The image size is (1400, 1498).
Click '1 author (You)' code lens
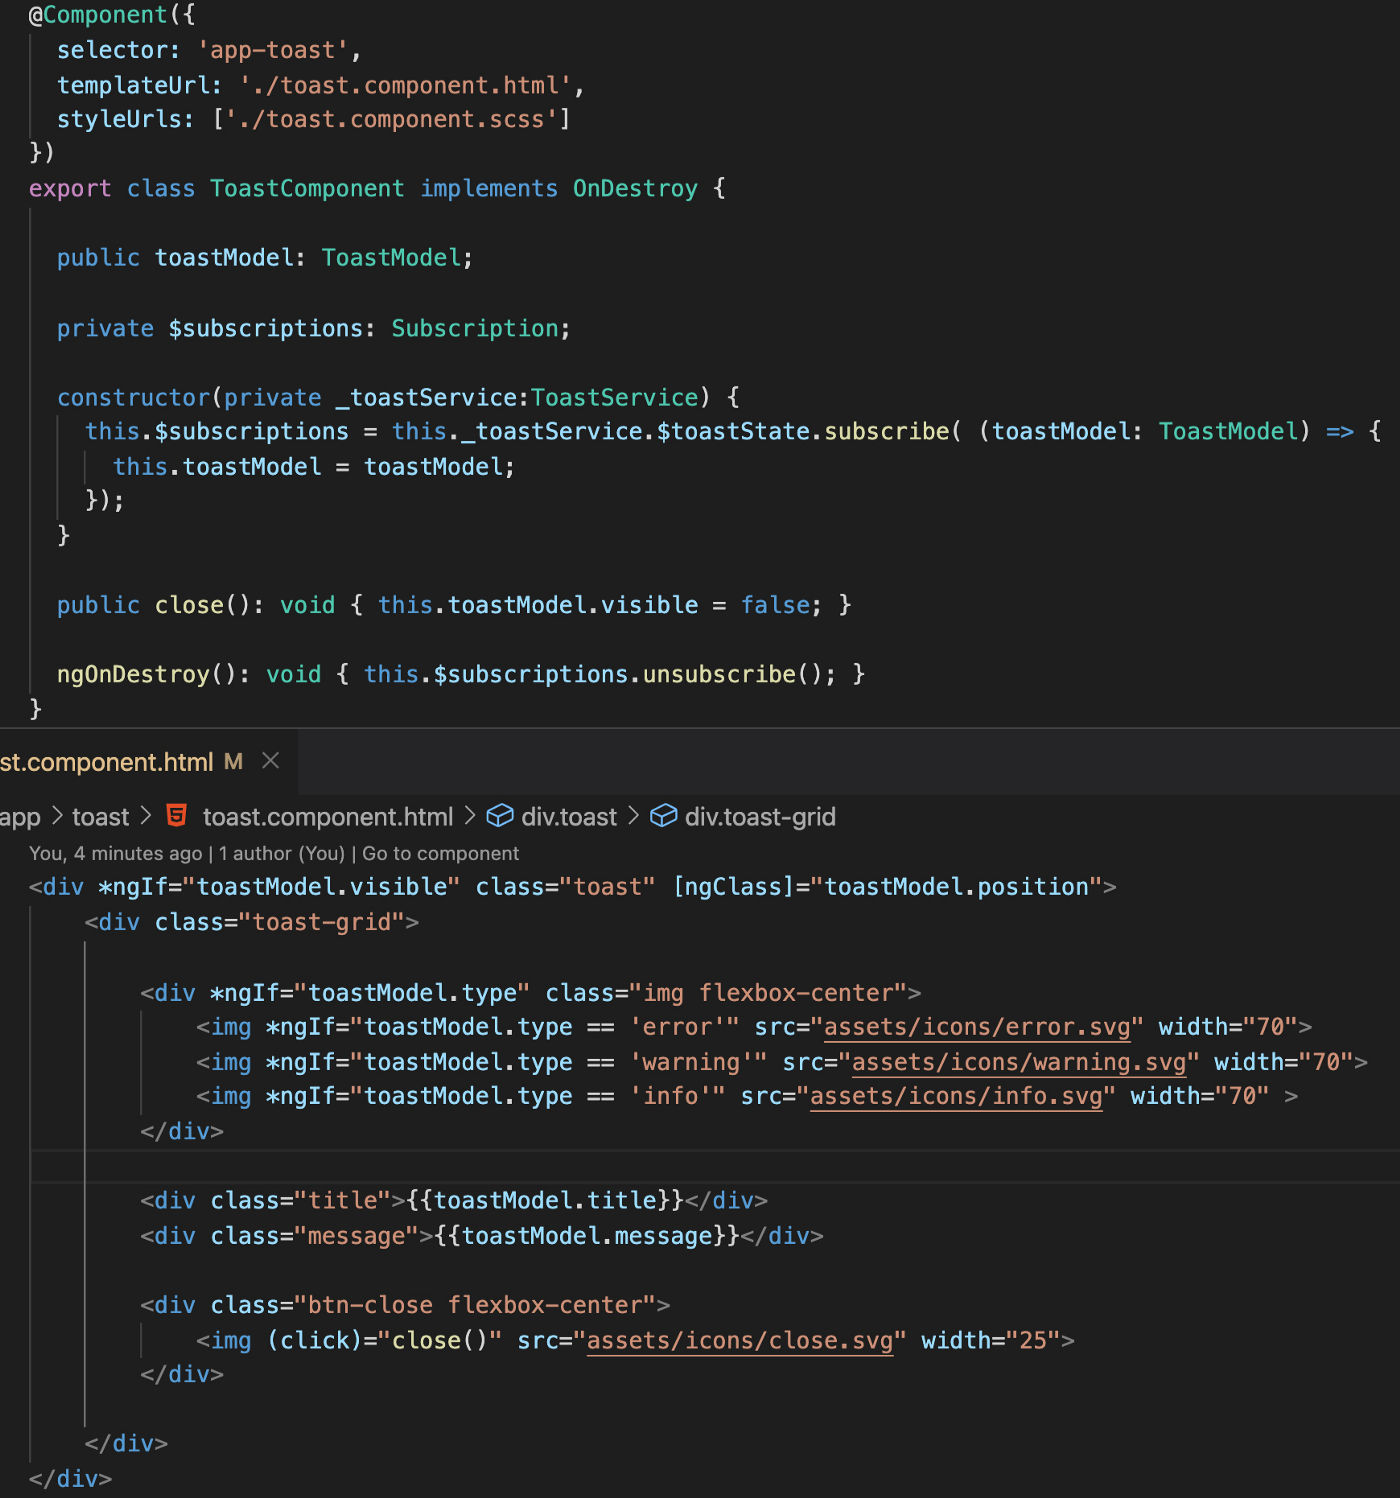(x=281, y=853)
